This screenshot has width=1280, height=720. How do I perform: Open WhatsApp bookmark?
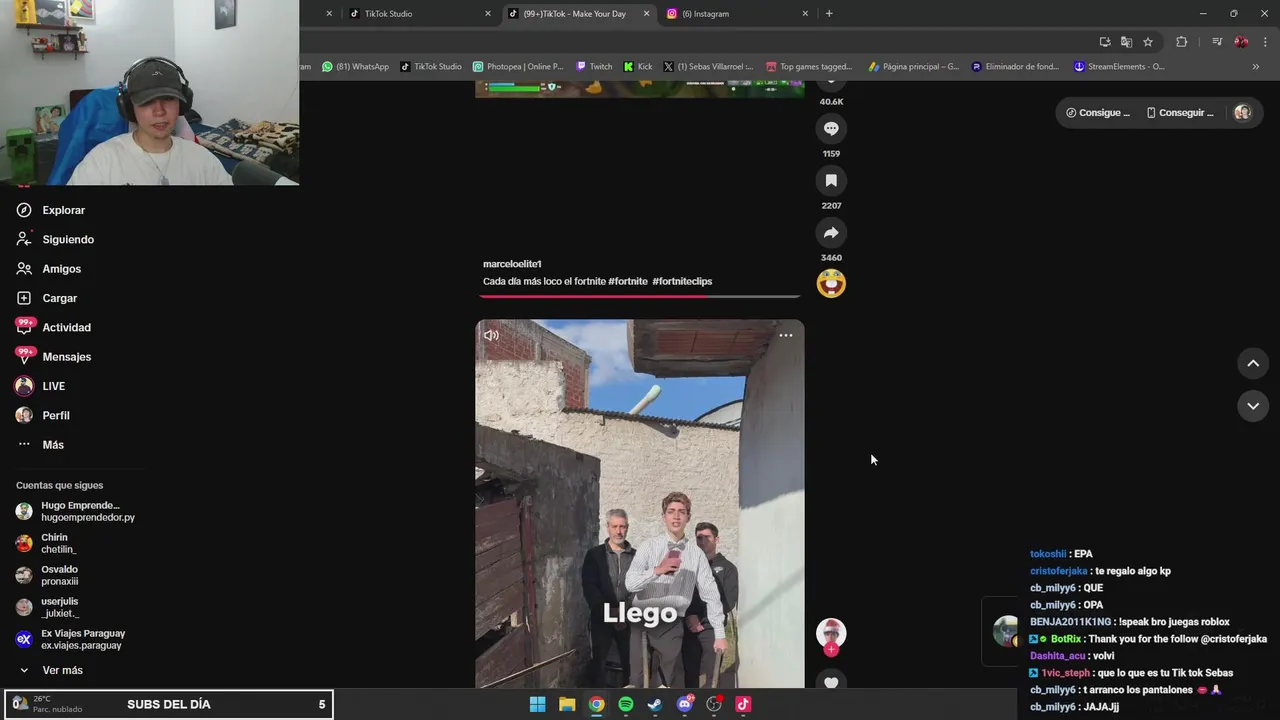coord(355,67)
